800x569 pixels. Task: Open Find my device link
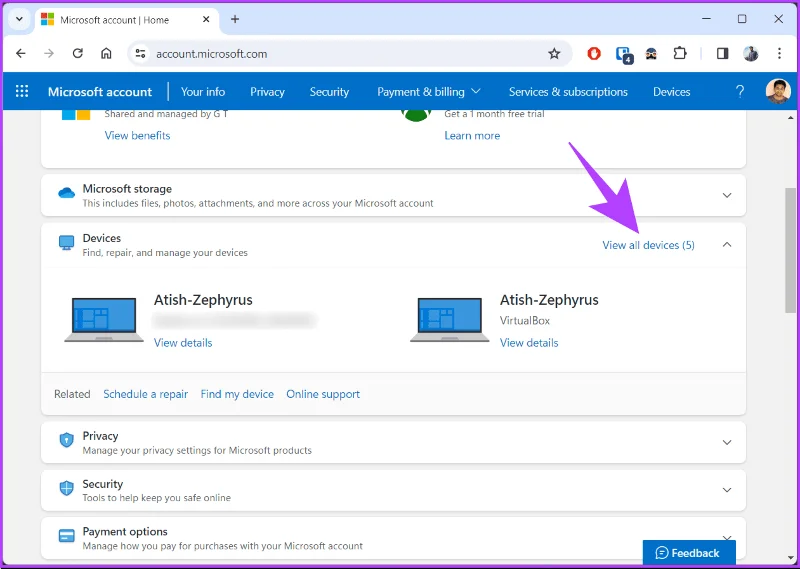[x=237, y=394]
